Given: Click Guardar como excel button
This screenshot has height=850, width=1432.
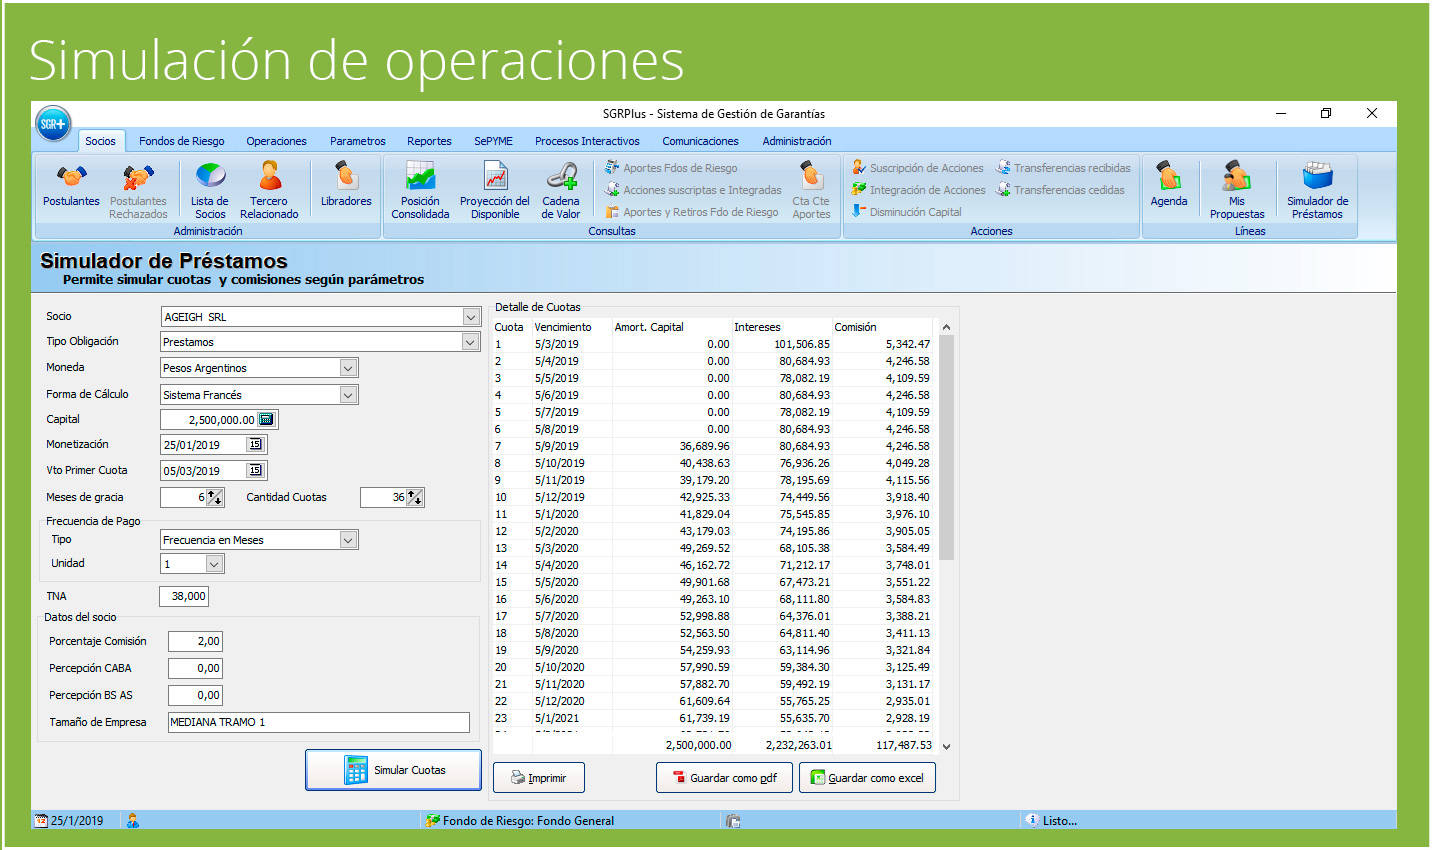Looking at the screenshot, I should (867, 778).
